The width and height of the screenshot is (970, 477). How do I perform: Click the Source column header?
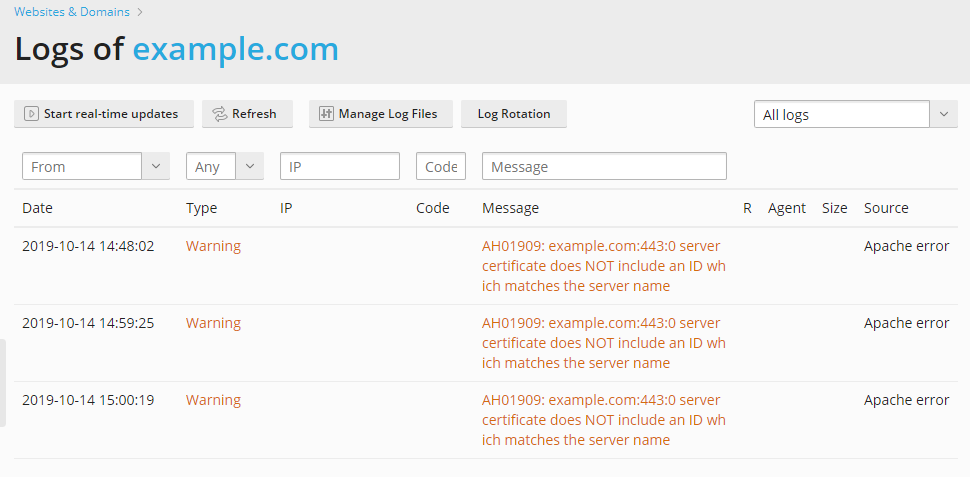point(886,208)
